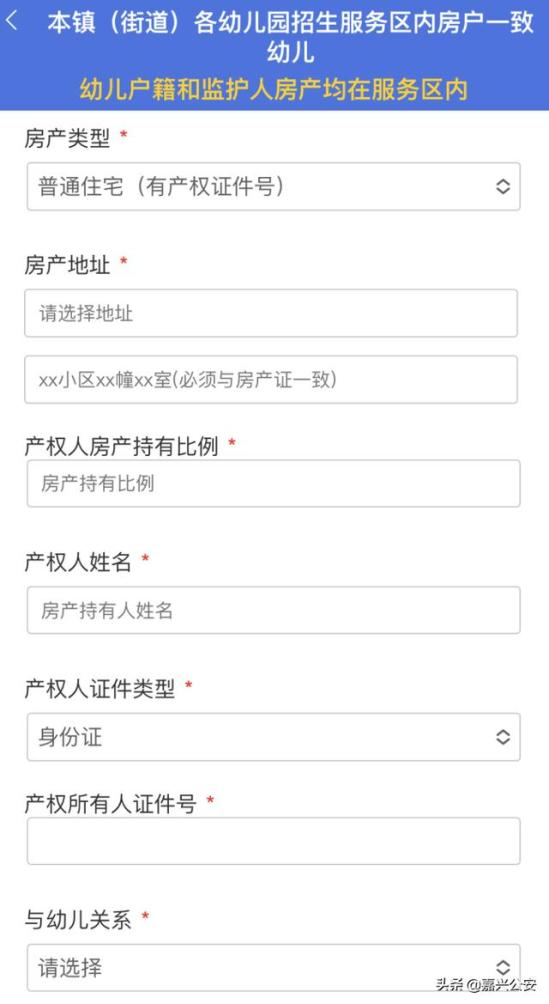Tap the 请选择地址 address field
This screenshot has height=1004, width=549.
pos(271,313)
